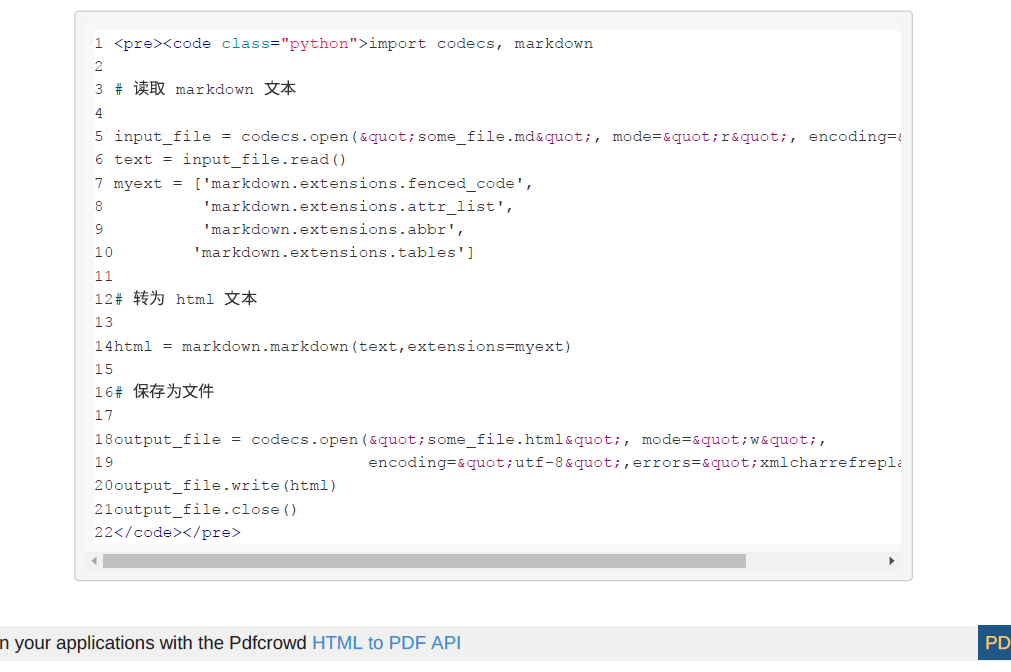Click the dark blue PDF button at bottom right
The height and width of the screenshot is (672, 1011).
pyautogui.click(x=995, y=643)
